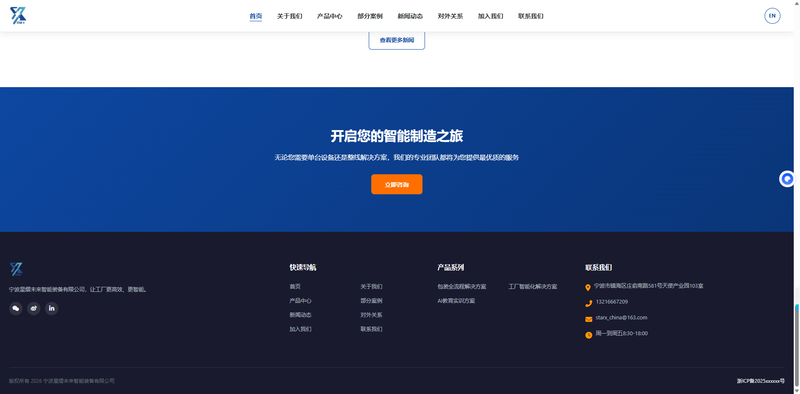The height and width of the screenshot is (394, 800).
Task: Go to 联系我们 in the top navigation
Action: click(531, 16)
